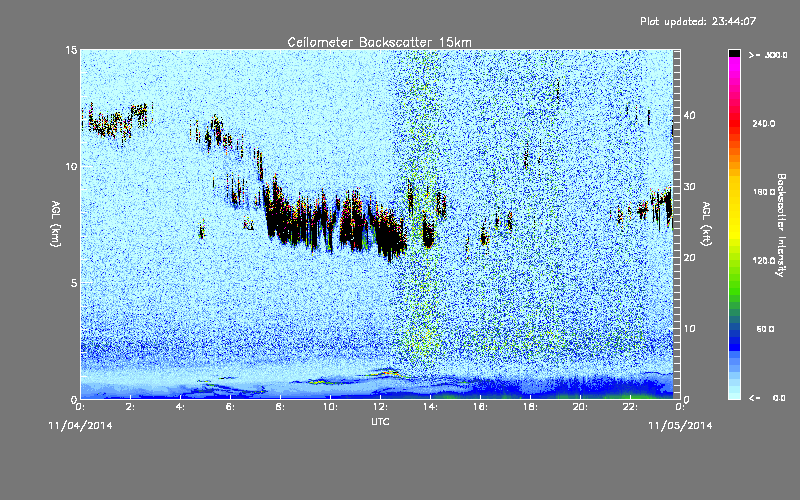Click the "120.0" colorbar value
Screen dimensions: 800x500
pos(764,261)
